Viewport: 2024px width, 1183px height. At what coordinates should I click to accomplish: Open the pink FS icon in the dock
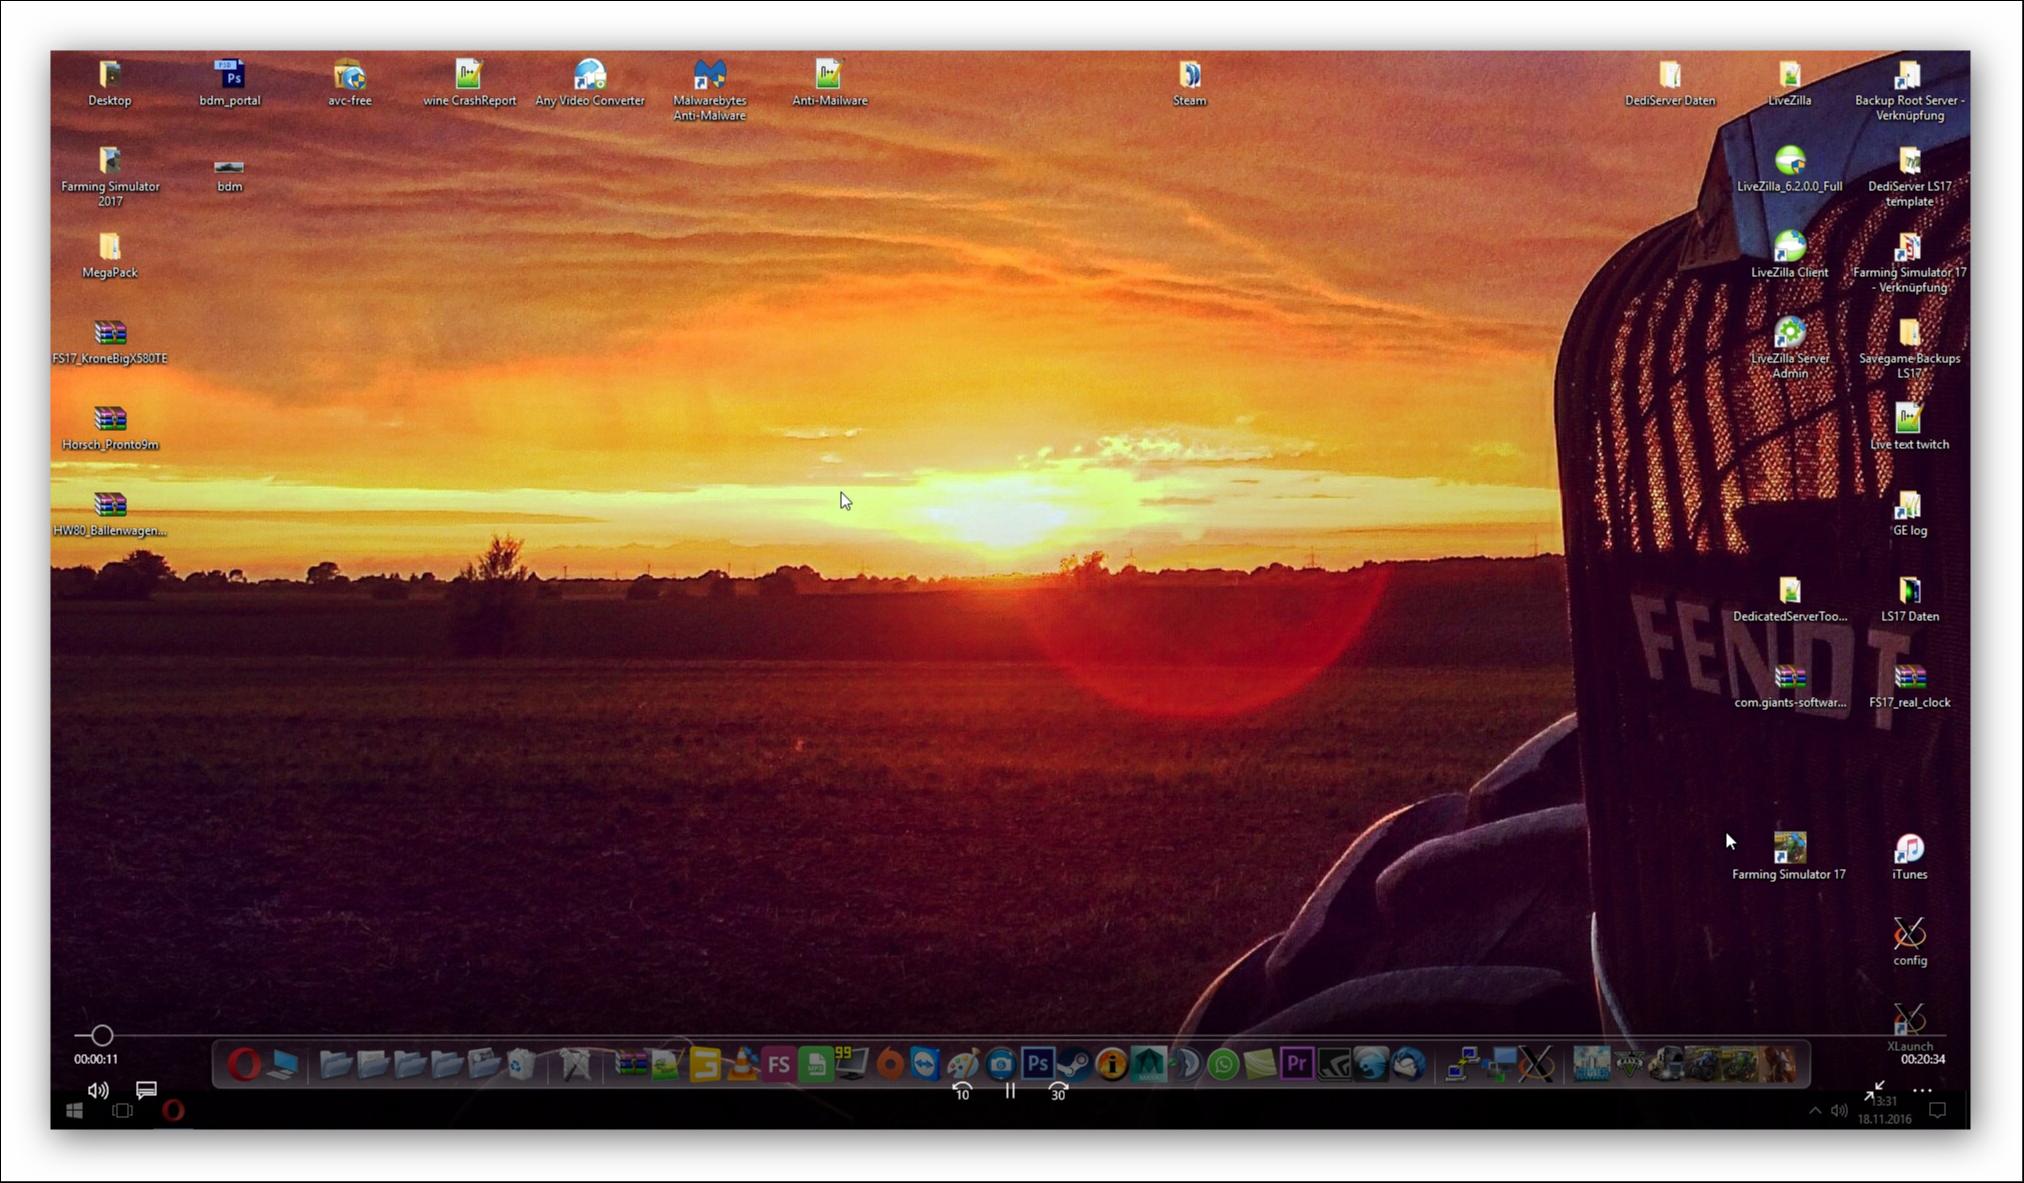(x=779, y=1064)
